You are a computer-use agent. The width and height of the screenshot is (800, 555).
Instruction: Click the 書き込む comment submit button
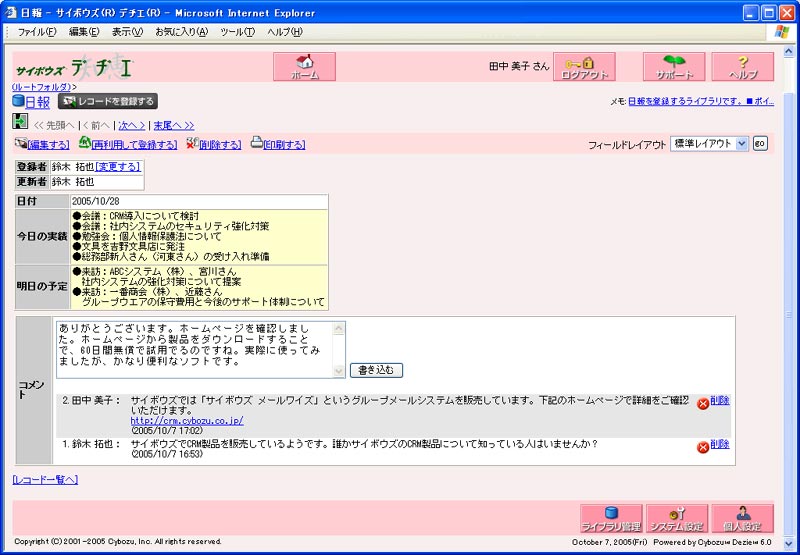click(376, 370)
